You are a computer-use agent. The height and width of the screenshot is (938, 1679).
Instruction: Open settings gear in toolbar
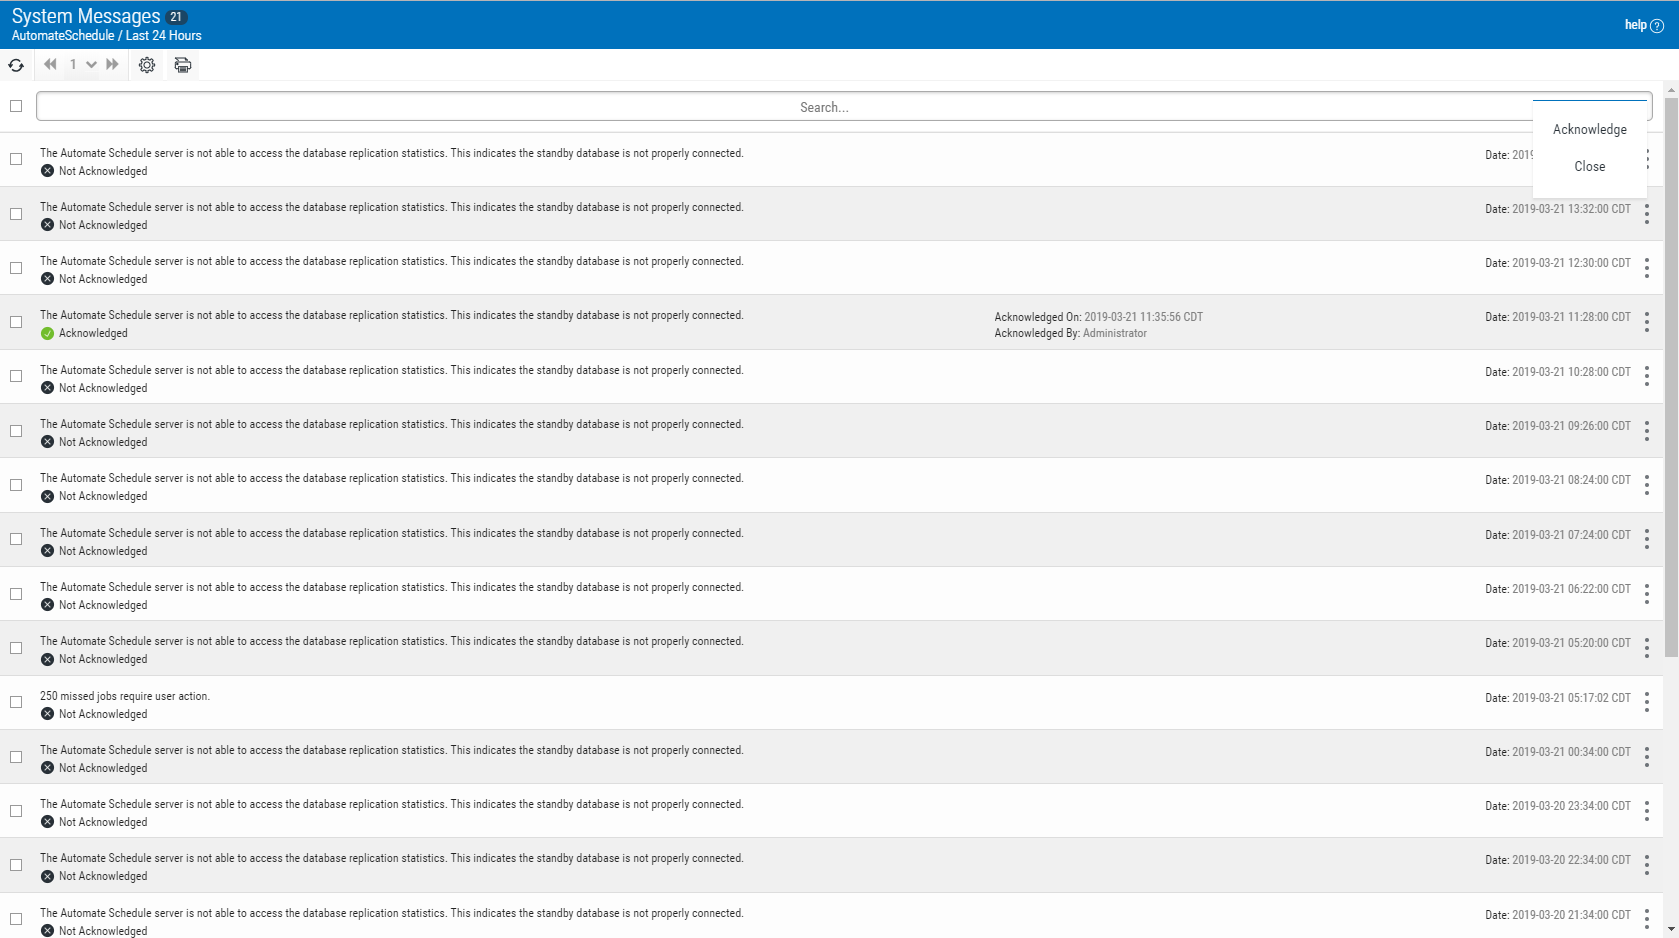click(x=147, y=65)
